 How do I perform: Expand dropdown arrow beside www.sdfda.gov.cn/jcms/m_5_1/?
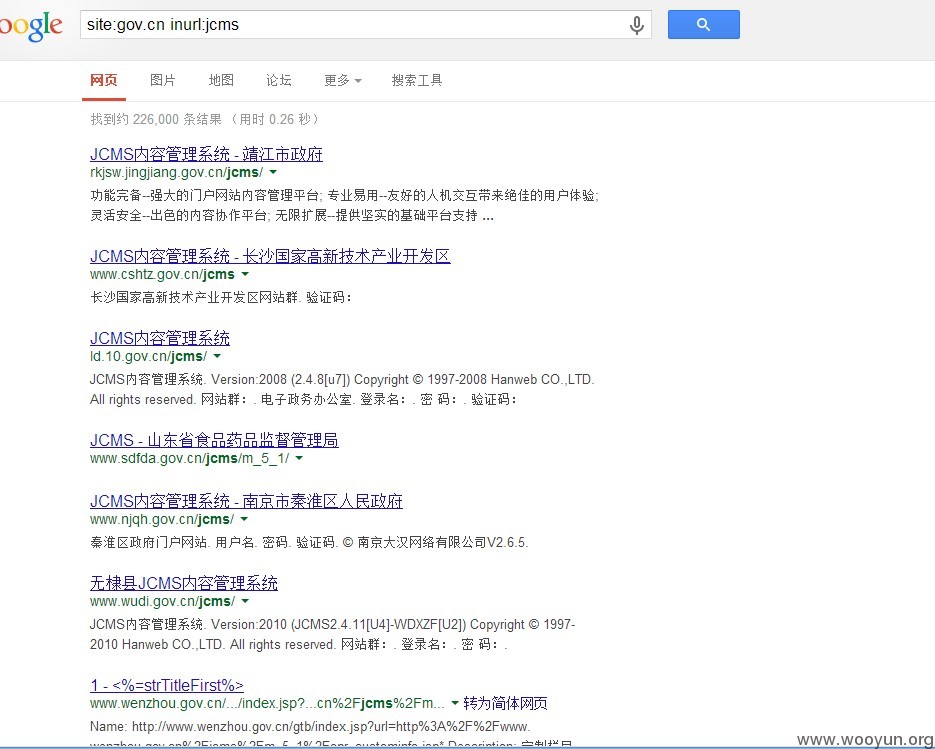click(299, 458)
